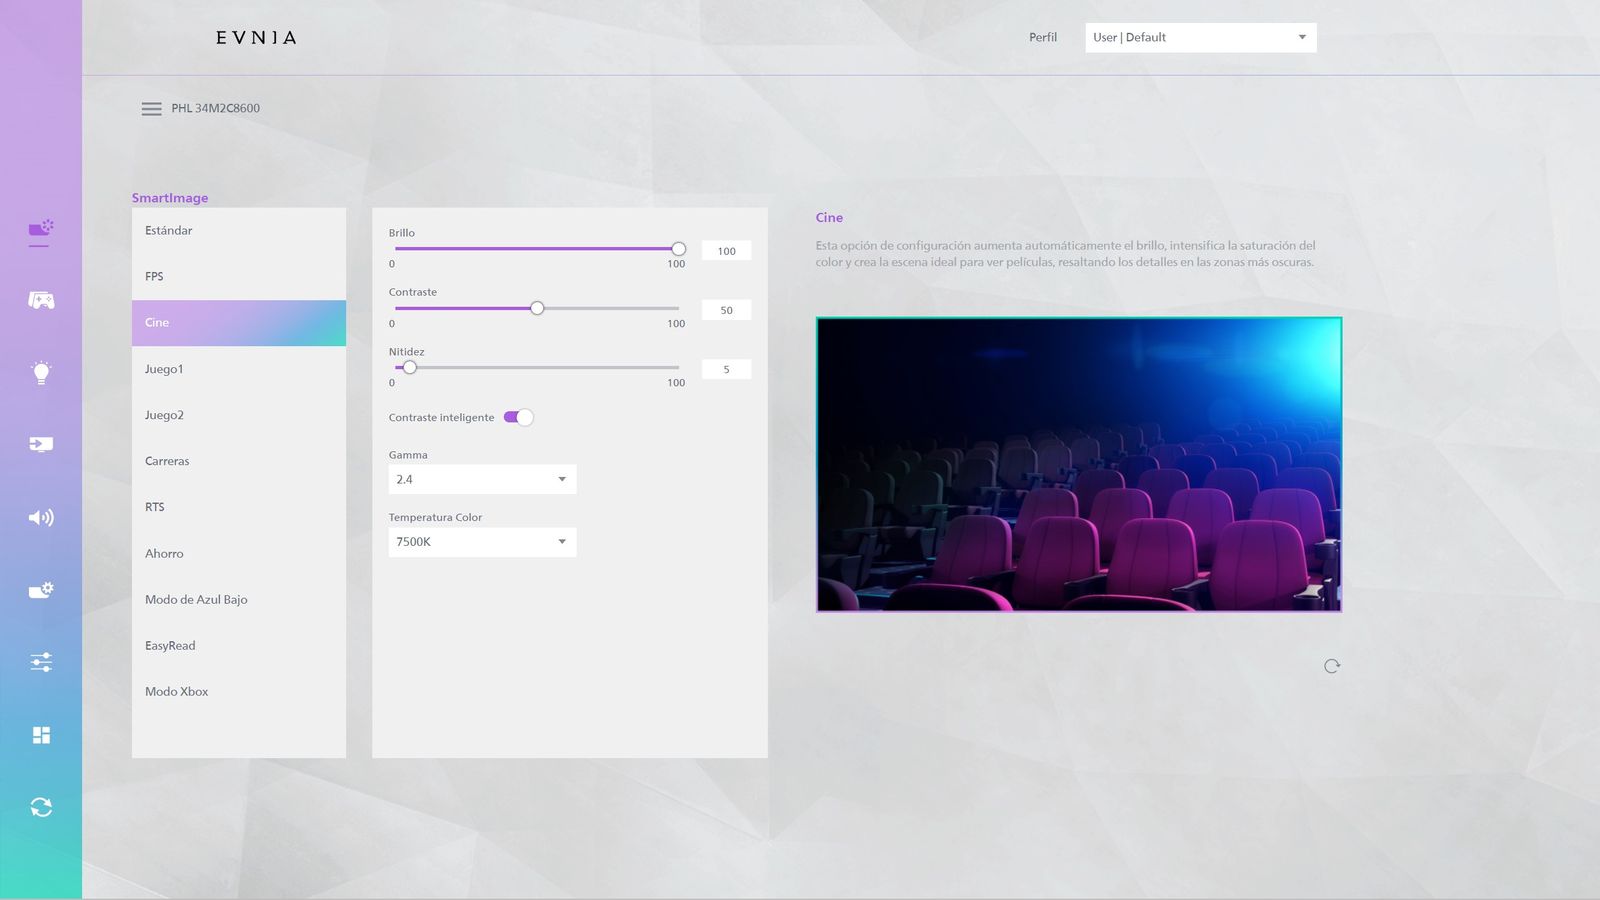Image resolution: width=1600 pixels, height=900 pixels.
Task: Click the Contraste slider handle
Action: tap(537, 308)
